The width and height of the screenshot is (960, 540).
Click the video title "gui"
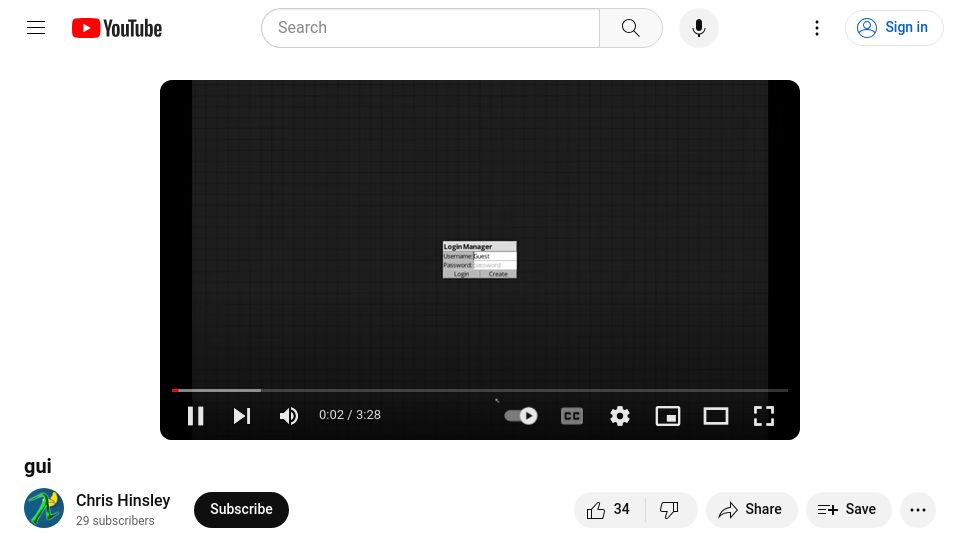point(38,467)
